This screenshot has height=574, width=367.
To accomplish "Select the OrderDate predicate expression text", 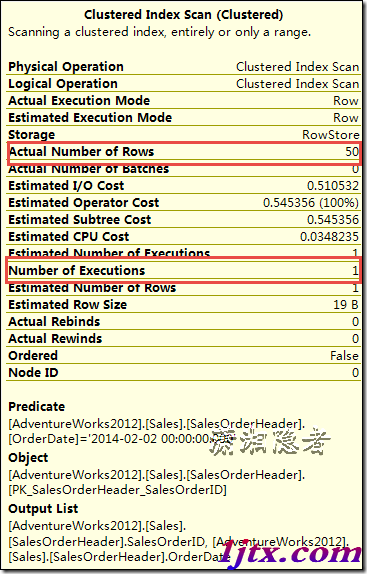I will [121, 439].
